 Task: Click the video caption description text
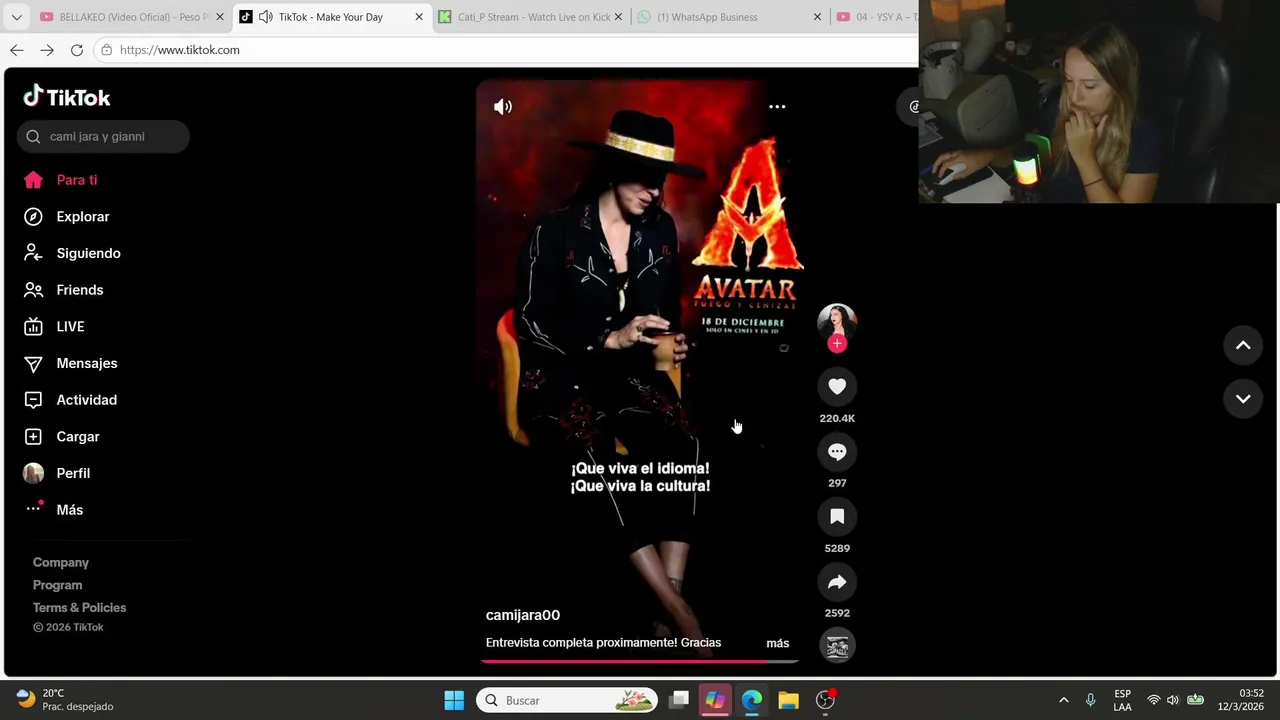pos(603,643)
